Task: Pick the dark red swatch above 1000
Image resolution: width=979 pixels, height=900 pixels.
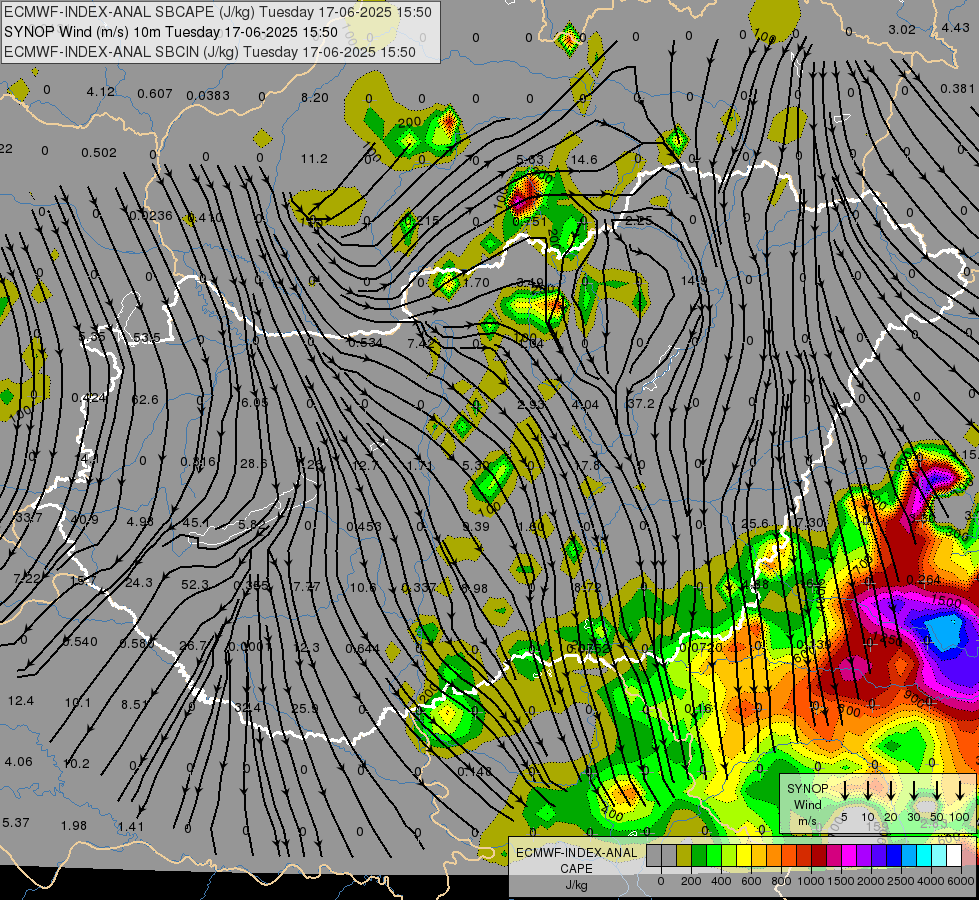Action: [x=819, y=856]
